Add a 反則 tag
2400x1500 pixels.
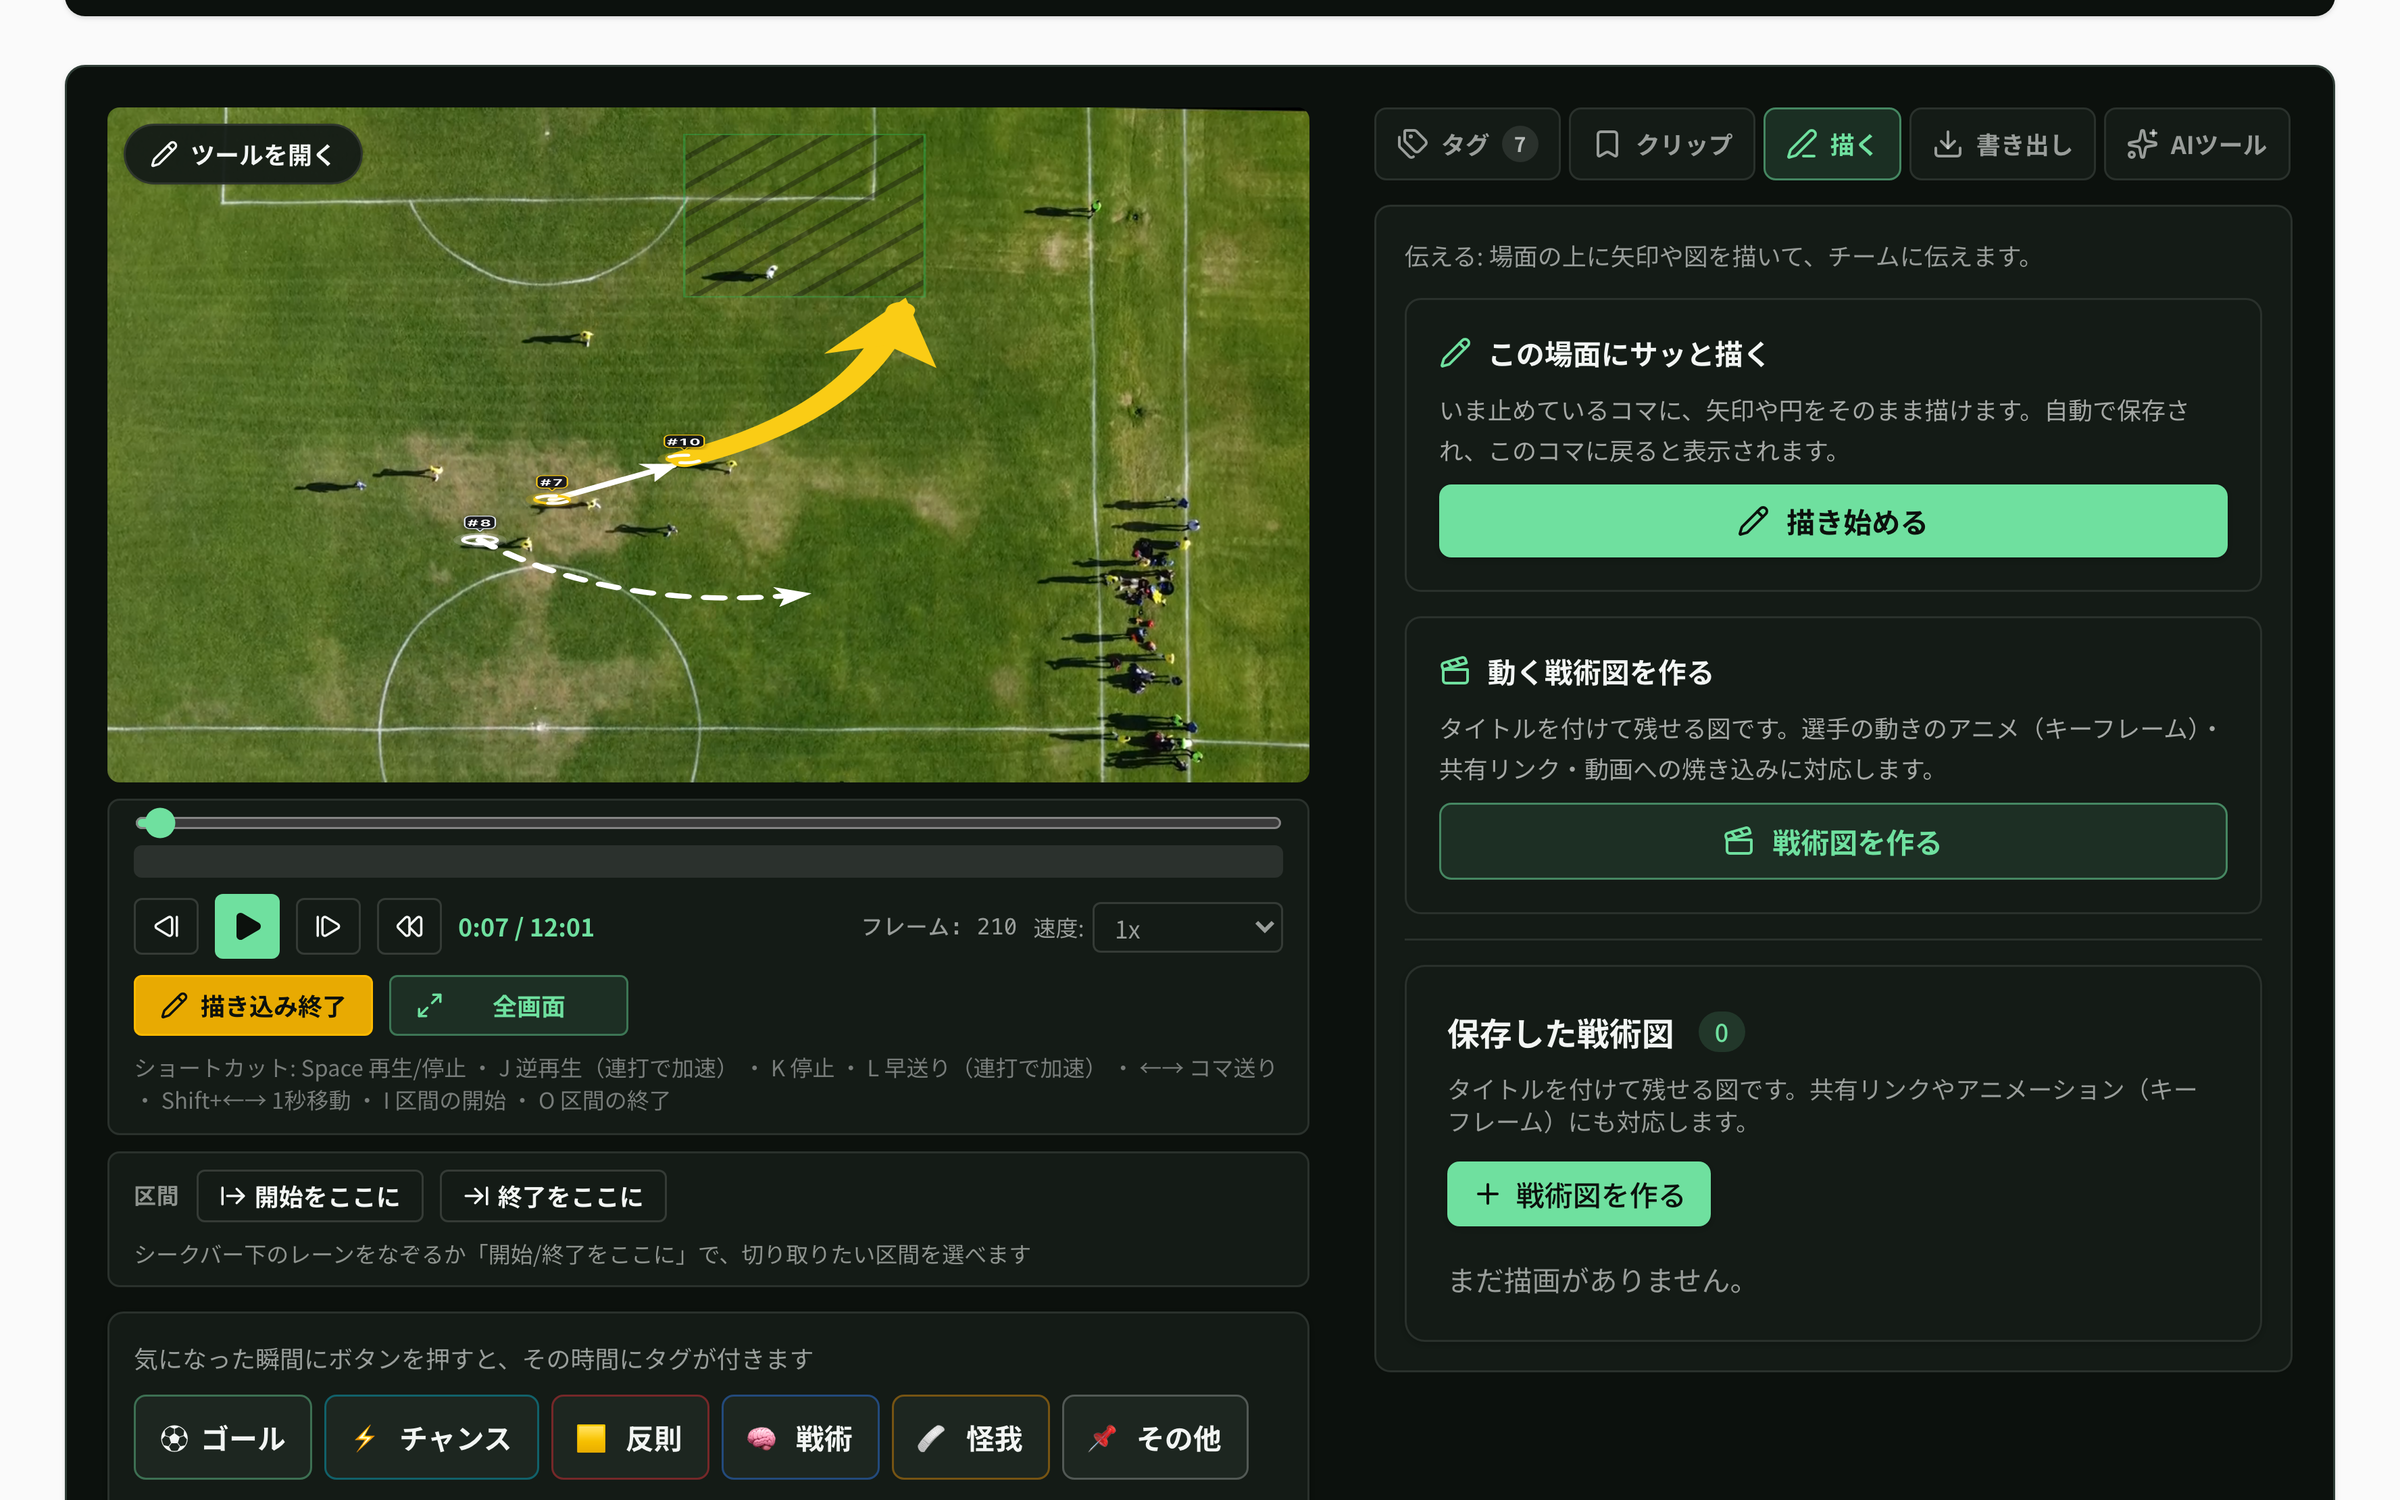[630, 1438]
